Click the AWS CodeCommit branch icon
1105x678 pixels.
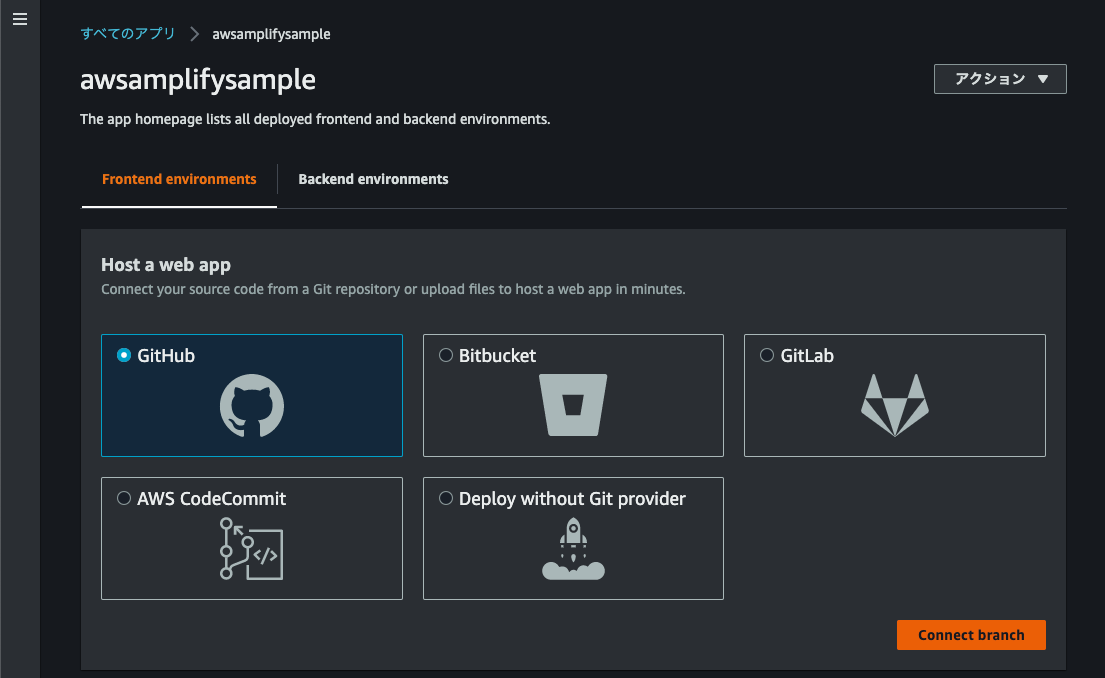(x=252, y=549)
